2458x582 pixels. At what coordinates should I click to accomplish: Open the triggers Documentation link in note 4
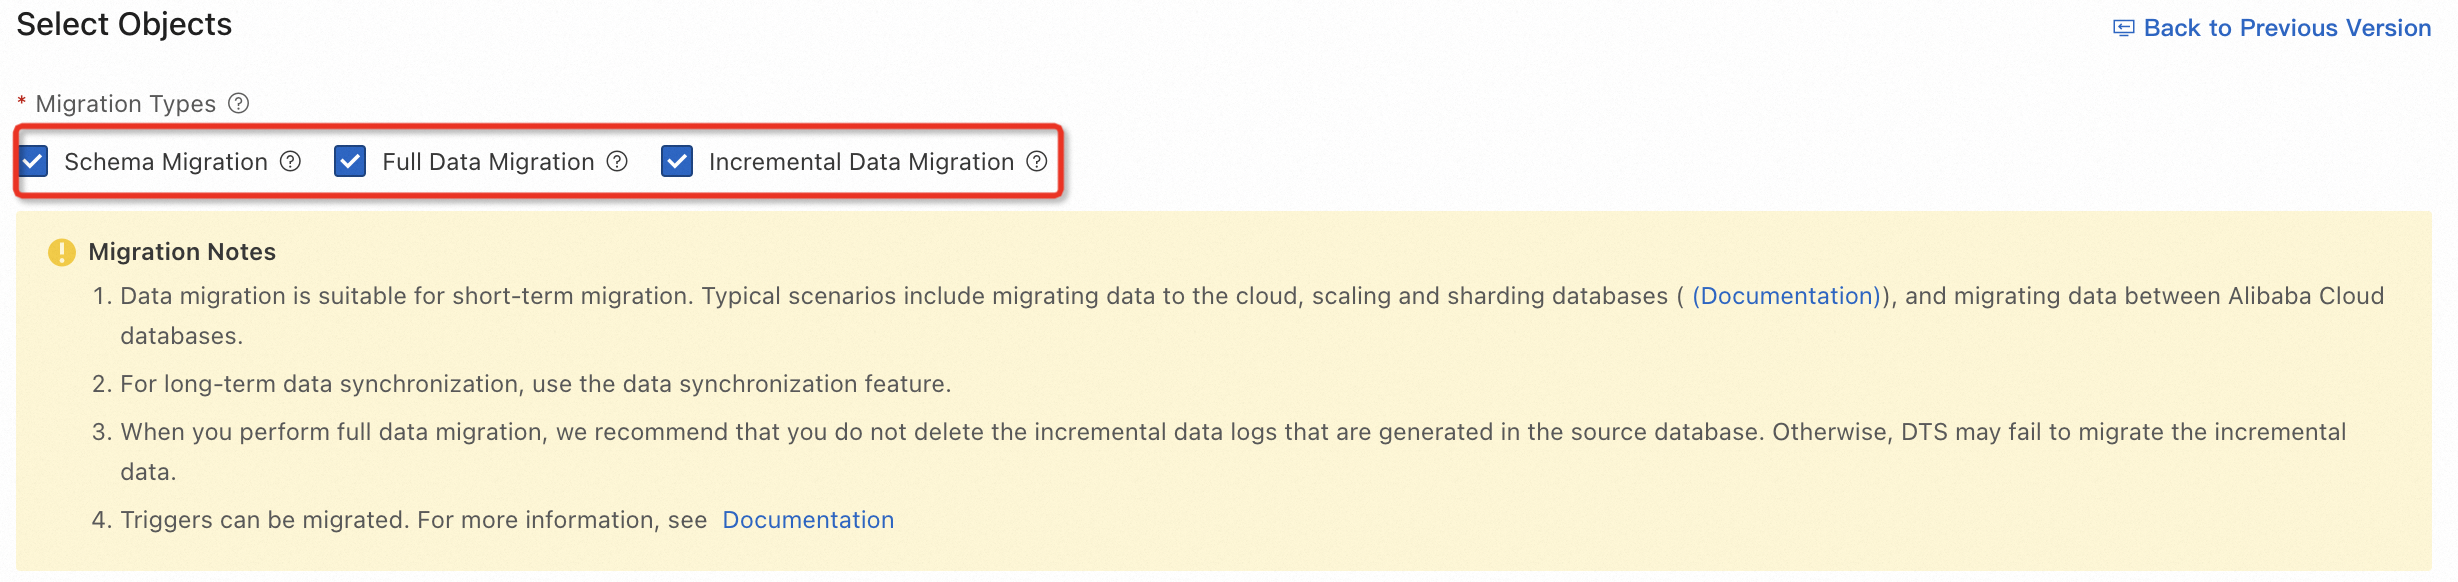coord(808,519)
